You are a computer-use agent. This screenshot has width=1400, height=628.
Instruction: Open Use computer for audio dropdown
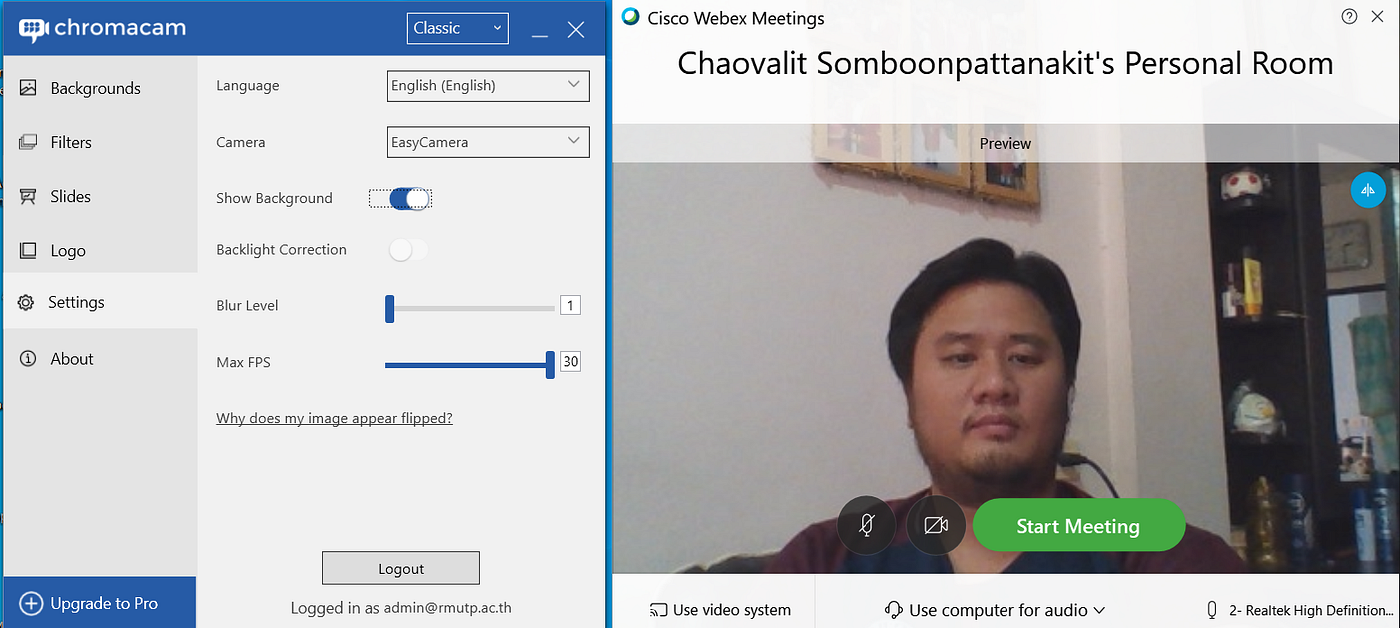coord(995,610)
